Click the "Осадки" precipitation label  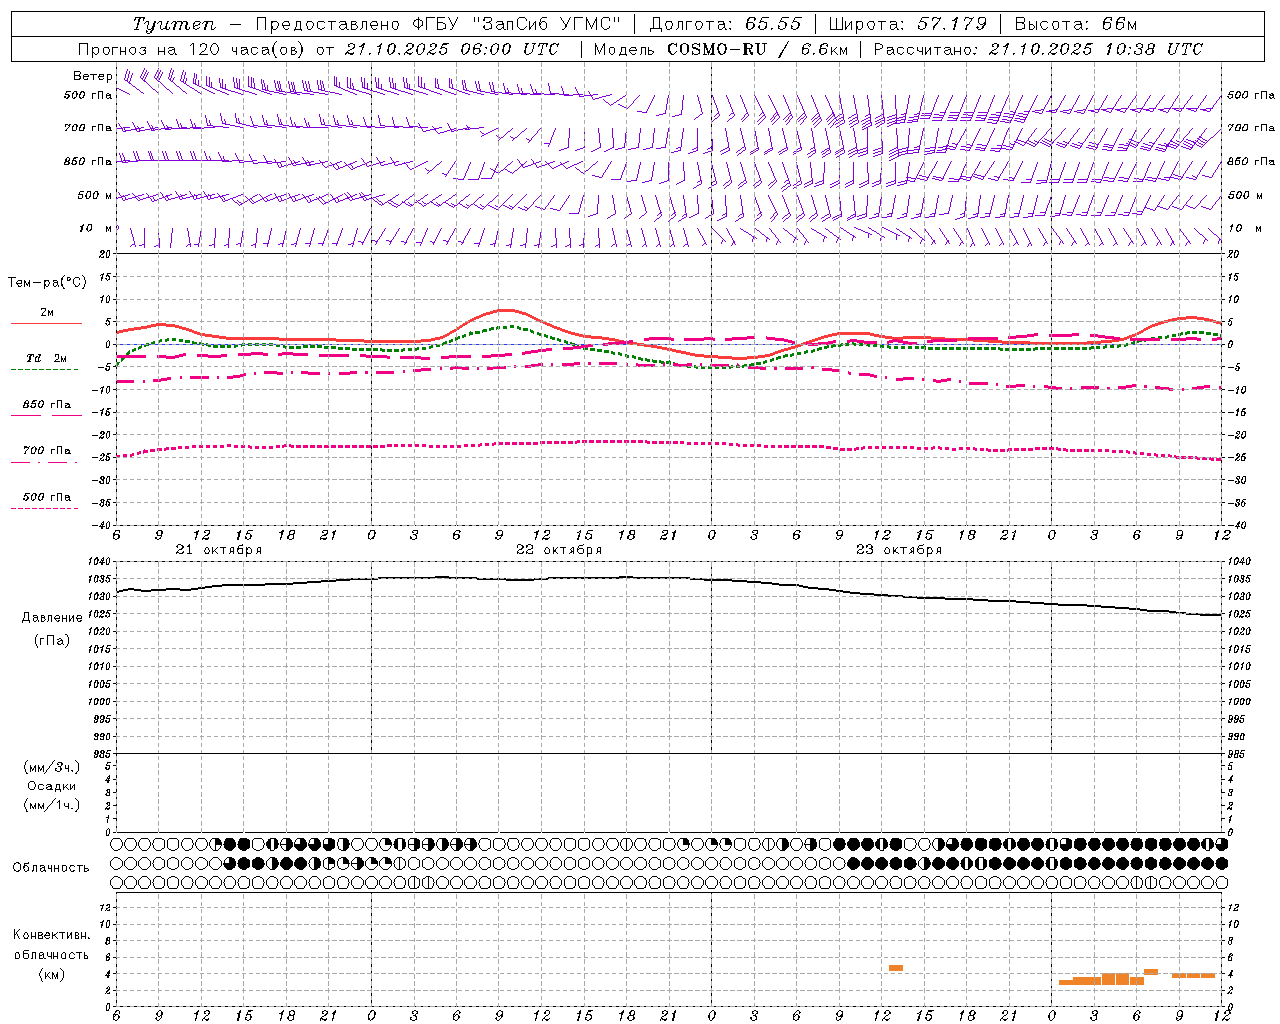(x=52, y=787)
